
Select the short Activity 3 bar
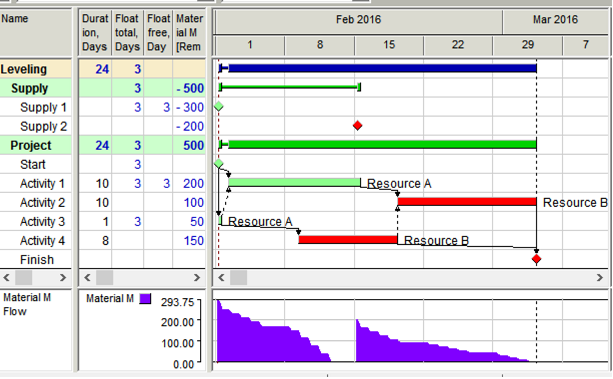221,221
